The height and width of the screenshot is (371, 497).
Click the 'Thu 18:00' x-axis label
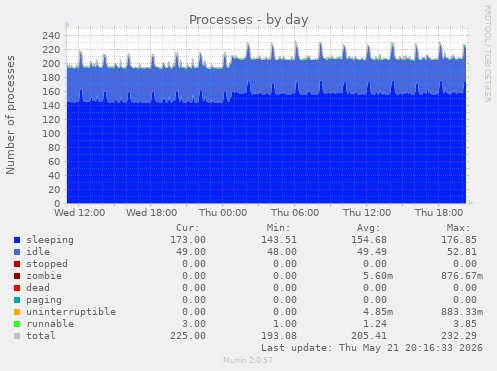click(439, 213)
